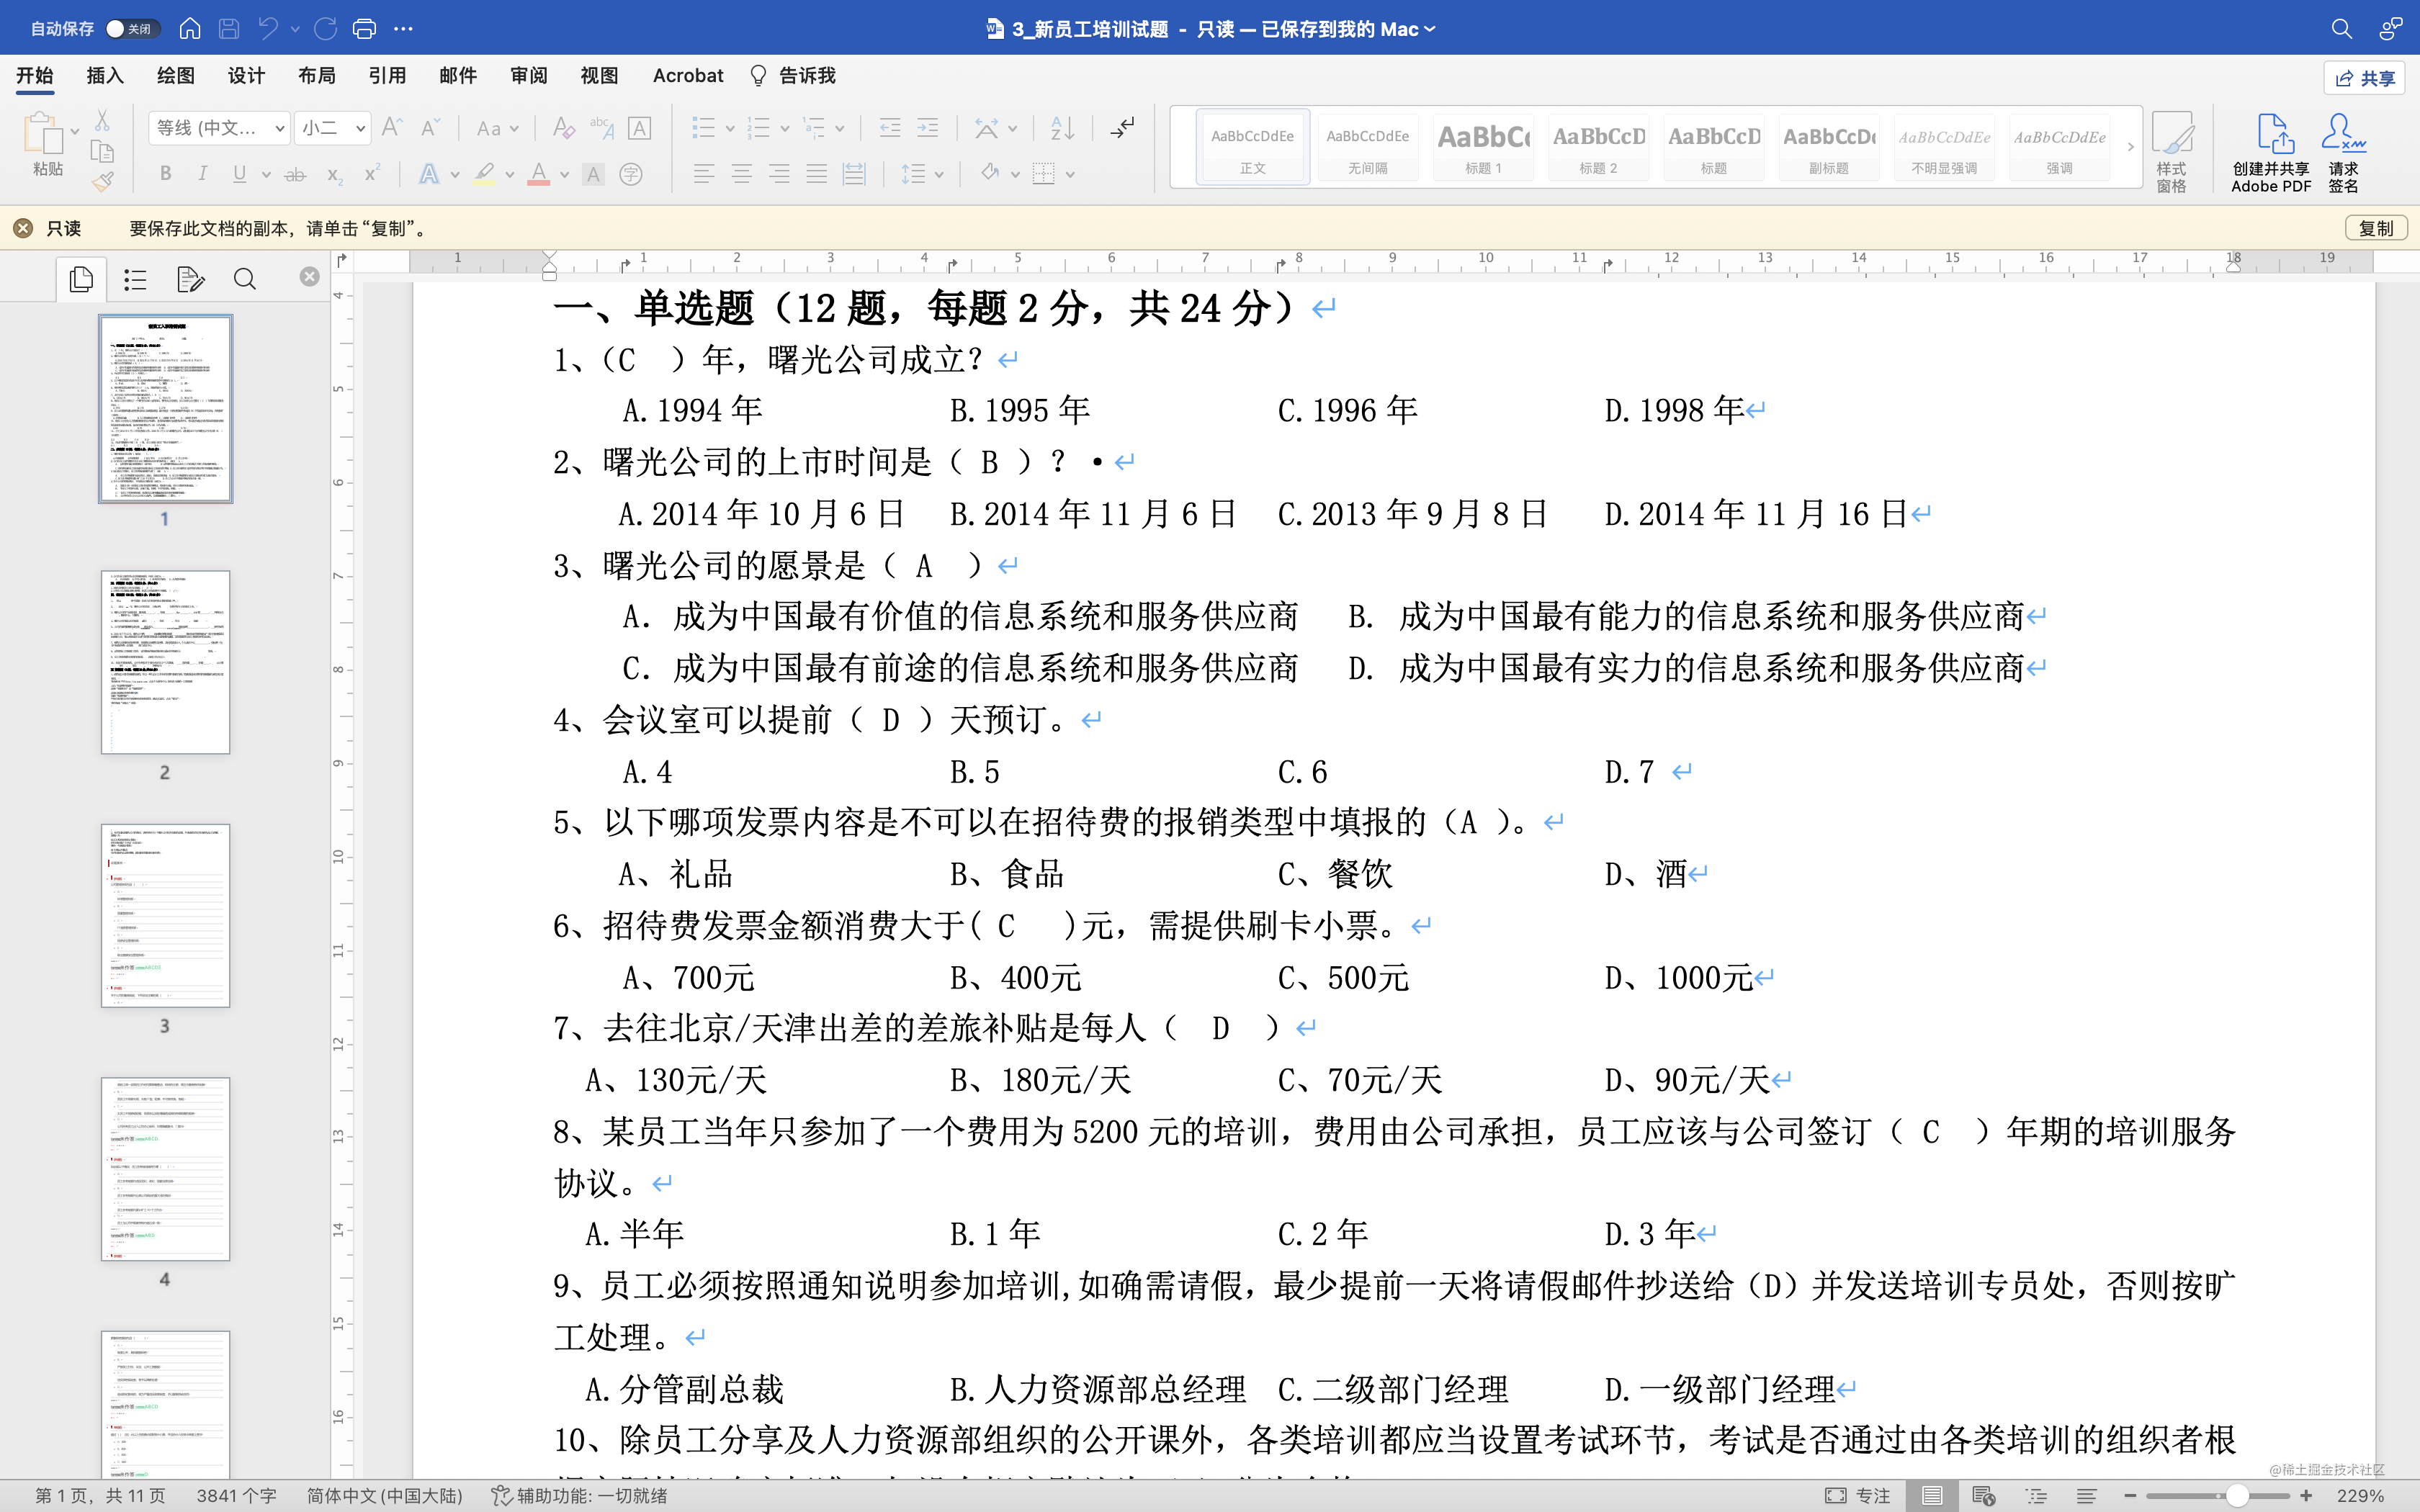Image resolution: width=2420 pixels, height=1512 pixels.
Task: Open the bullet list dropdown arrow
Action: [730, 128]
